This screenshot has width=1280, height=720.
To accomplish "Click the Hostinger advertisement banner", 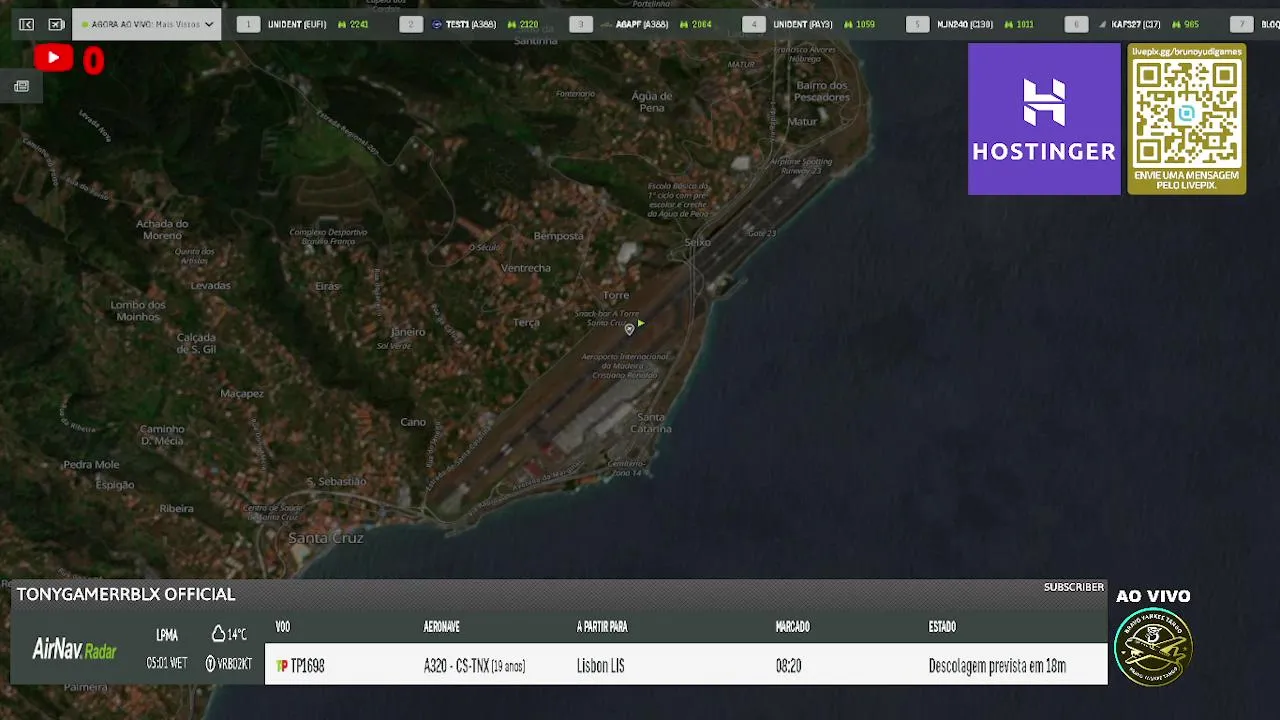I will coord(1044,119).
